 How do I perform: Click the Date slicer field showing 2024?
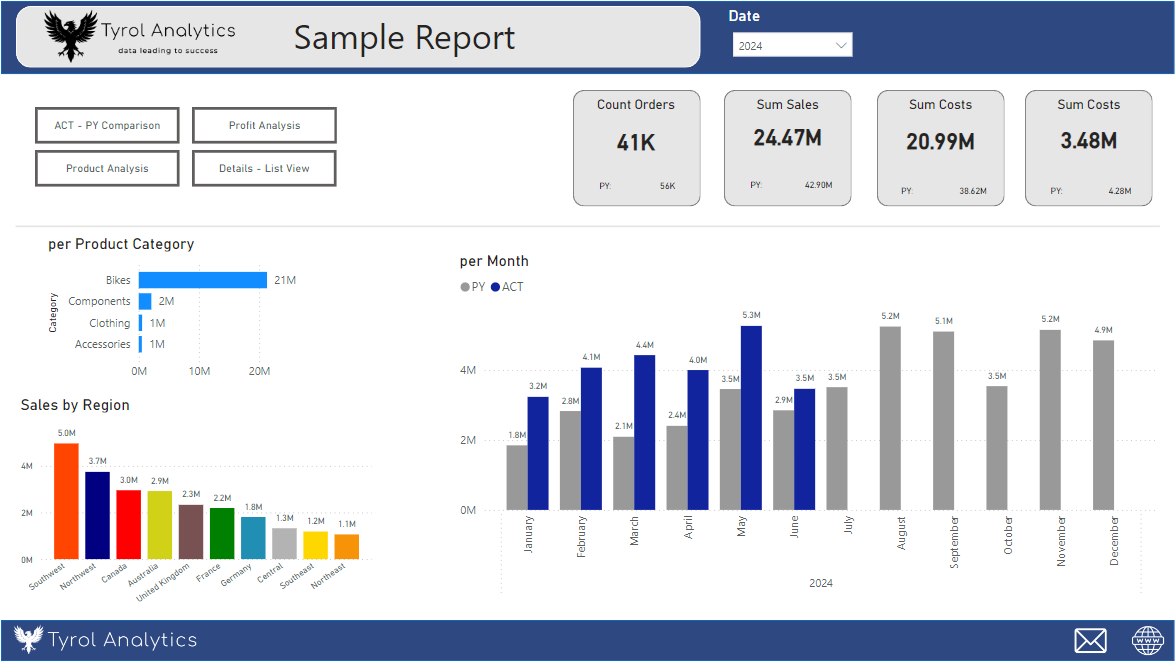click(782, 45)
